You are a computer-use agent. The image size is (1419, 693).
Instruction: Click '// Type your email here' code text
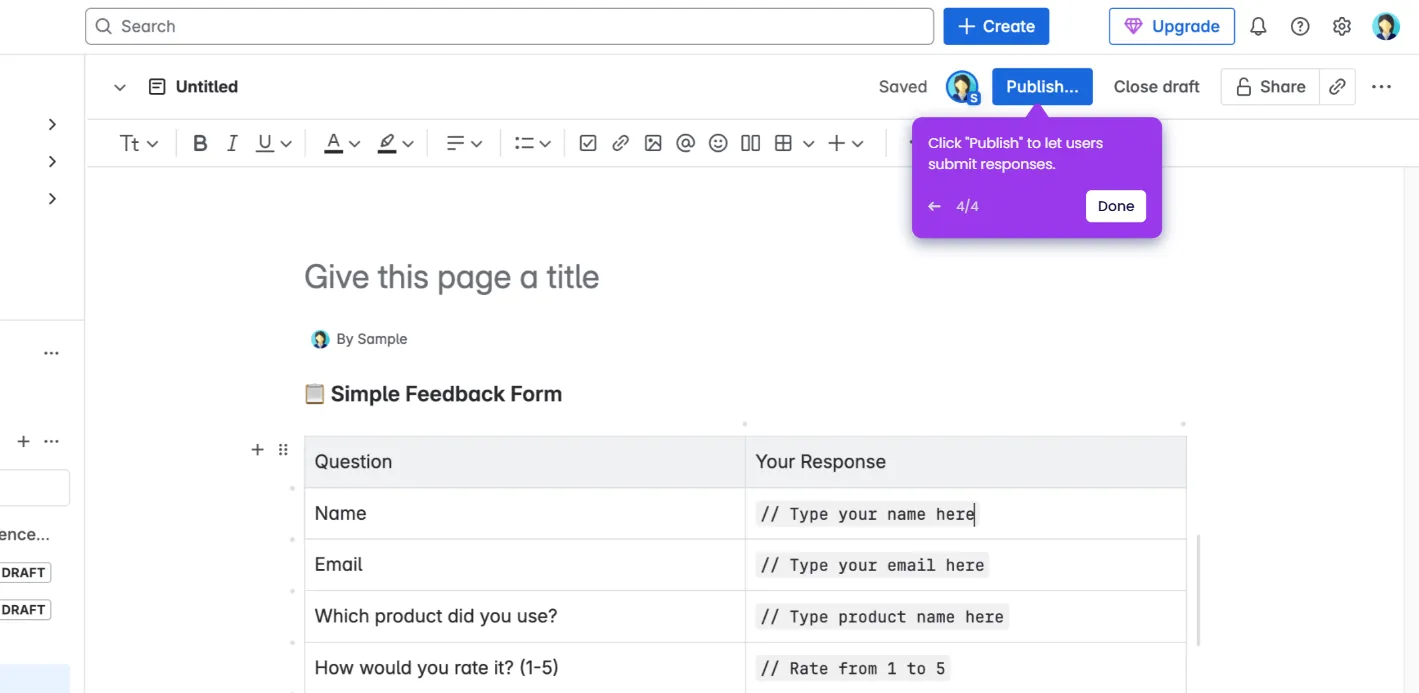[x=872, y=565]
